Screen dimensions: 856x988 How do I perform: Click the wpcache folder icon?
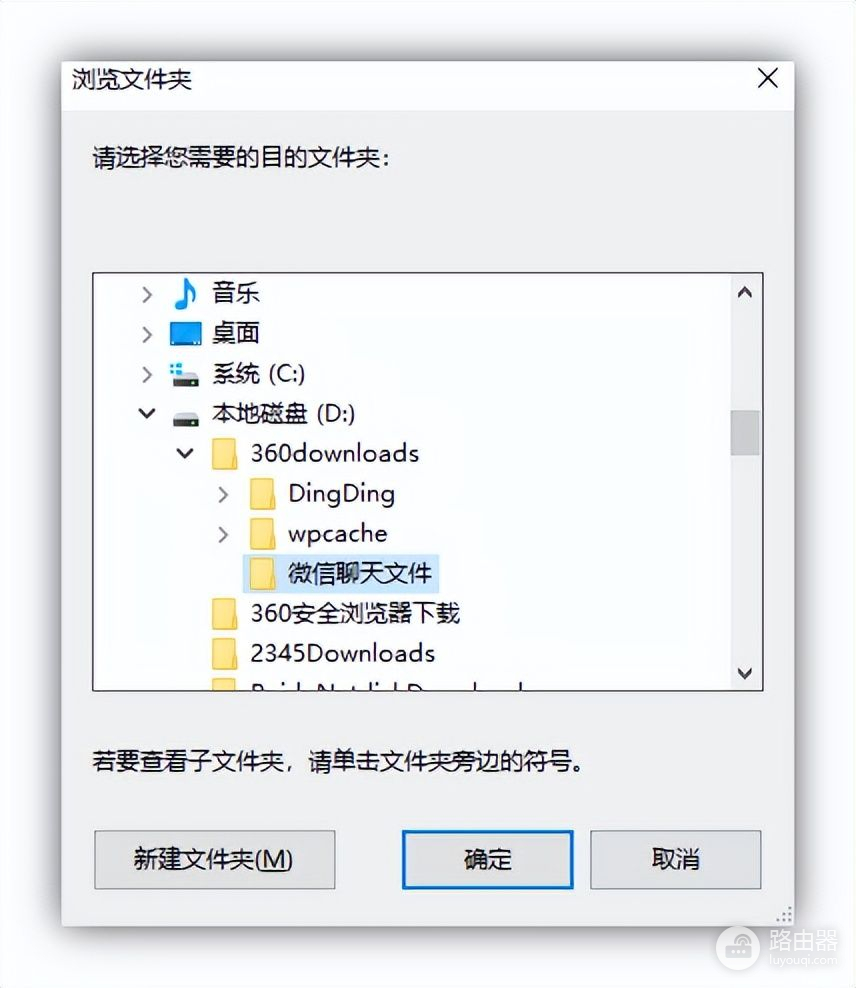[x=262, y=534]
